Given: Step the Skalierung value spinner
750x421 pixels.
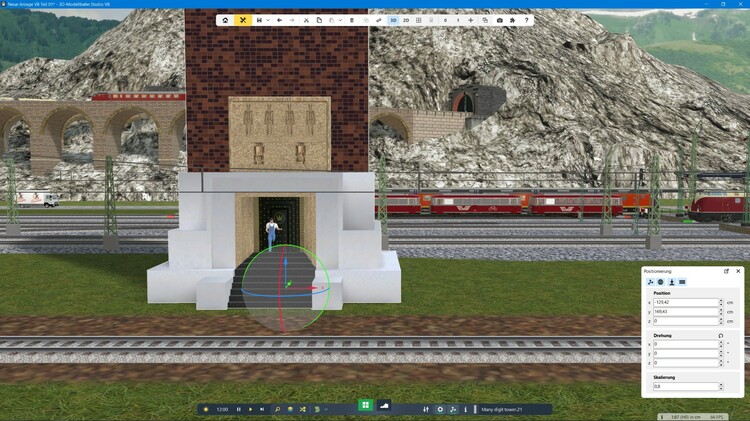Looking at the screenshot, I should tap(721, 386).
